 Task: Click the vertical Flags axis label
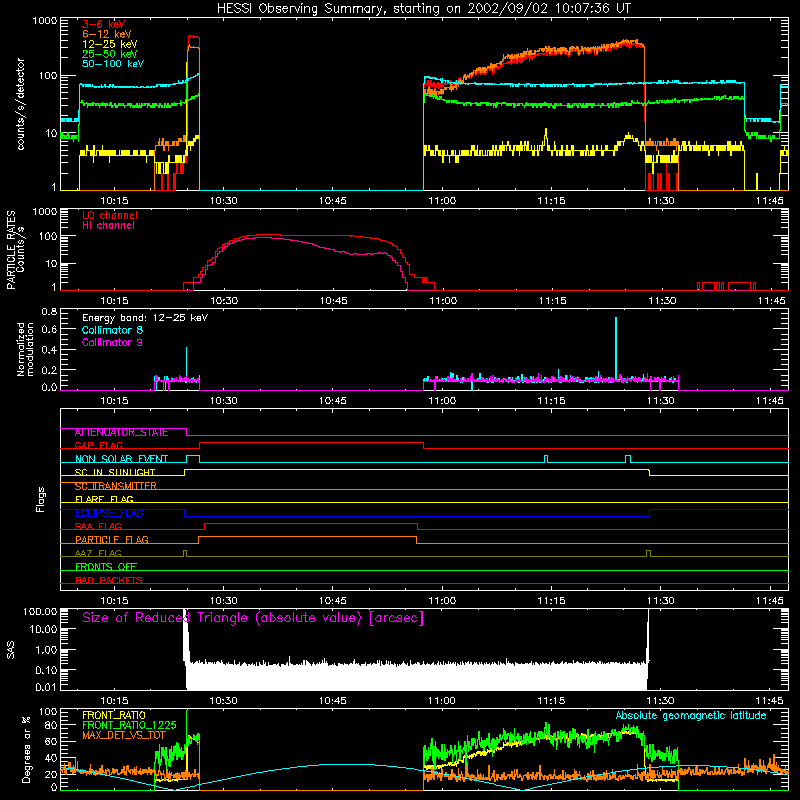point(41,499)
